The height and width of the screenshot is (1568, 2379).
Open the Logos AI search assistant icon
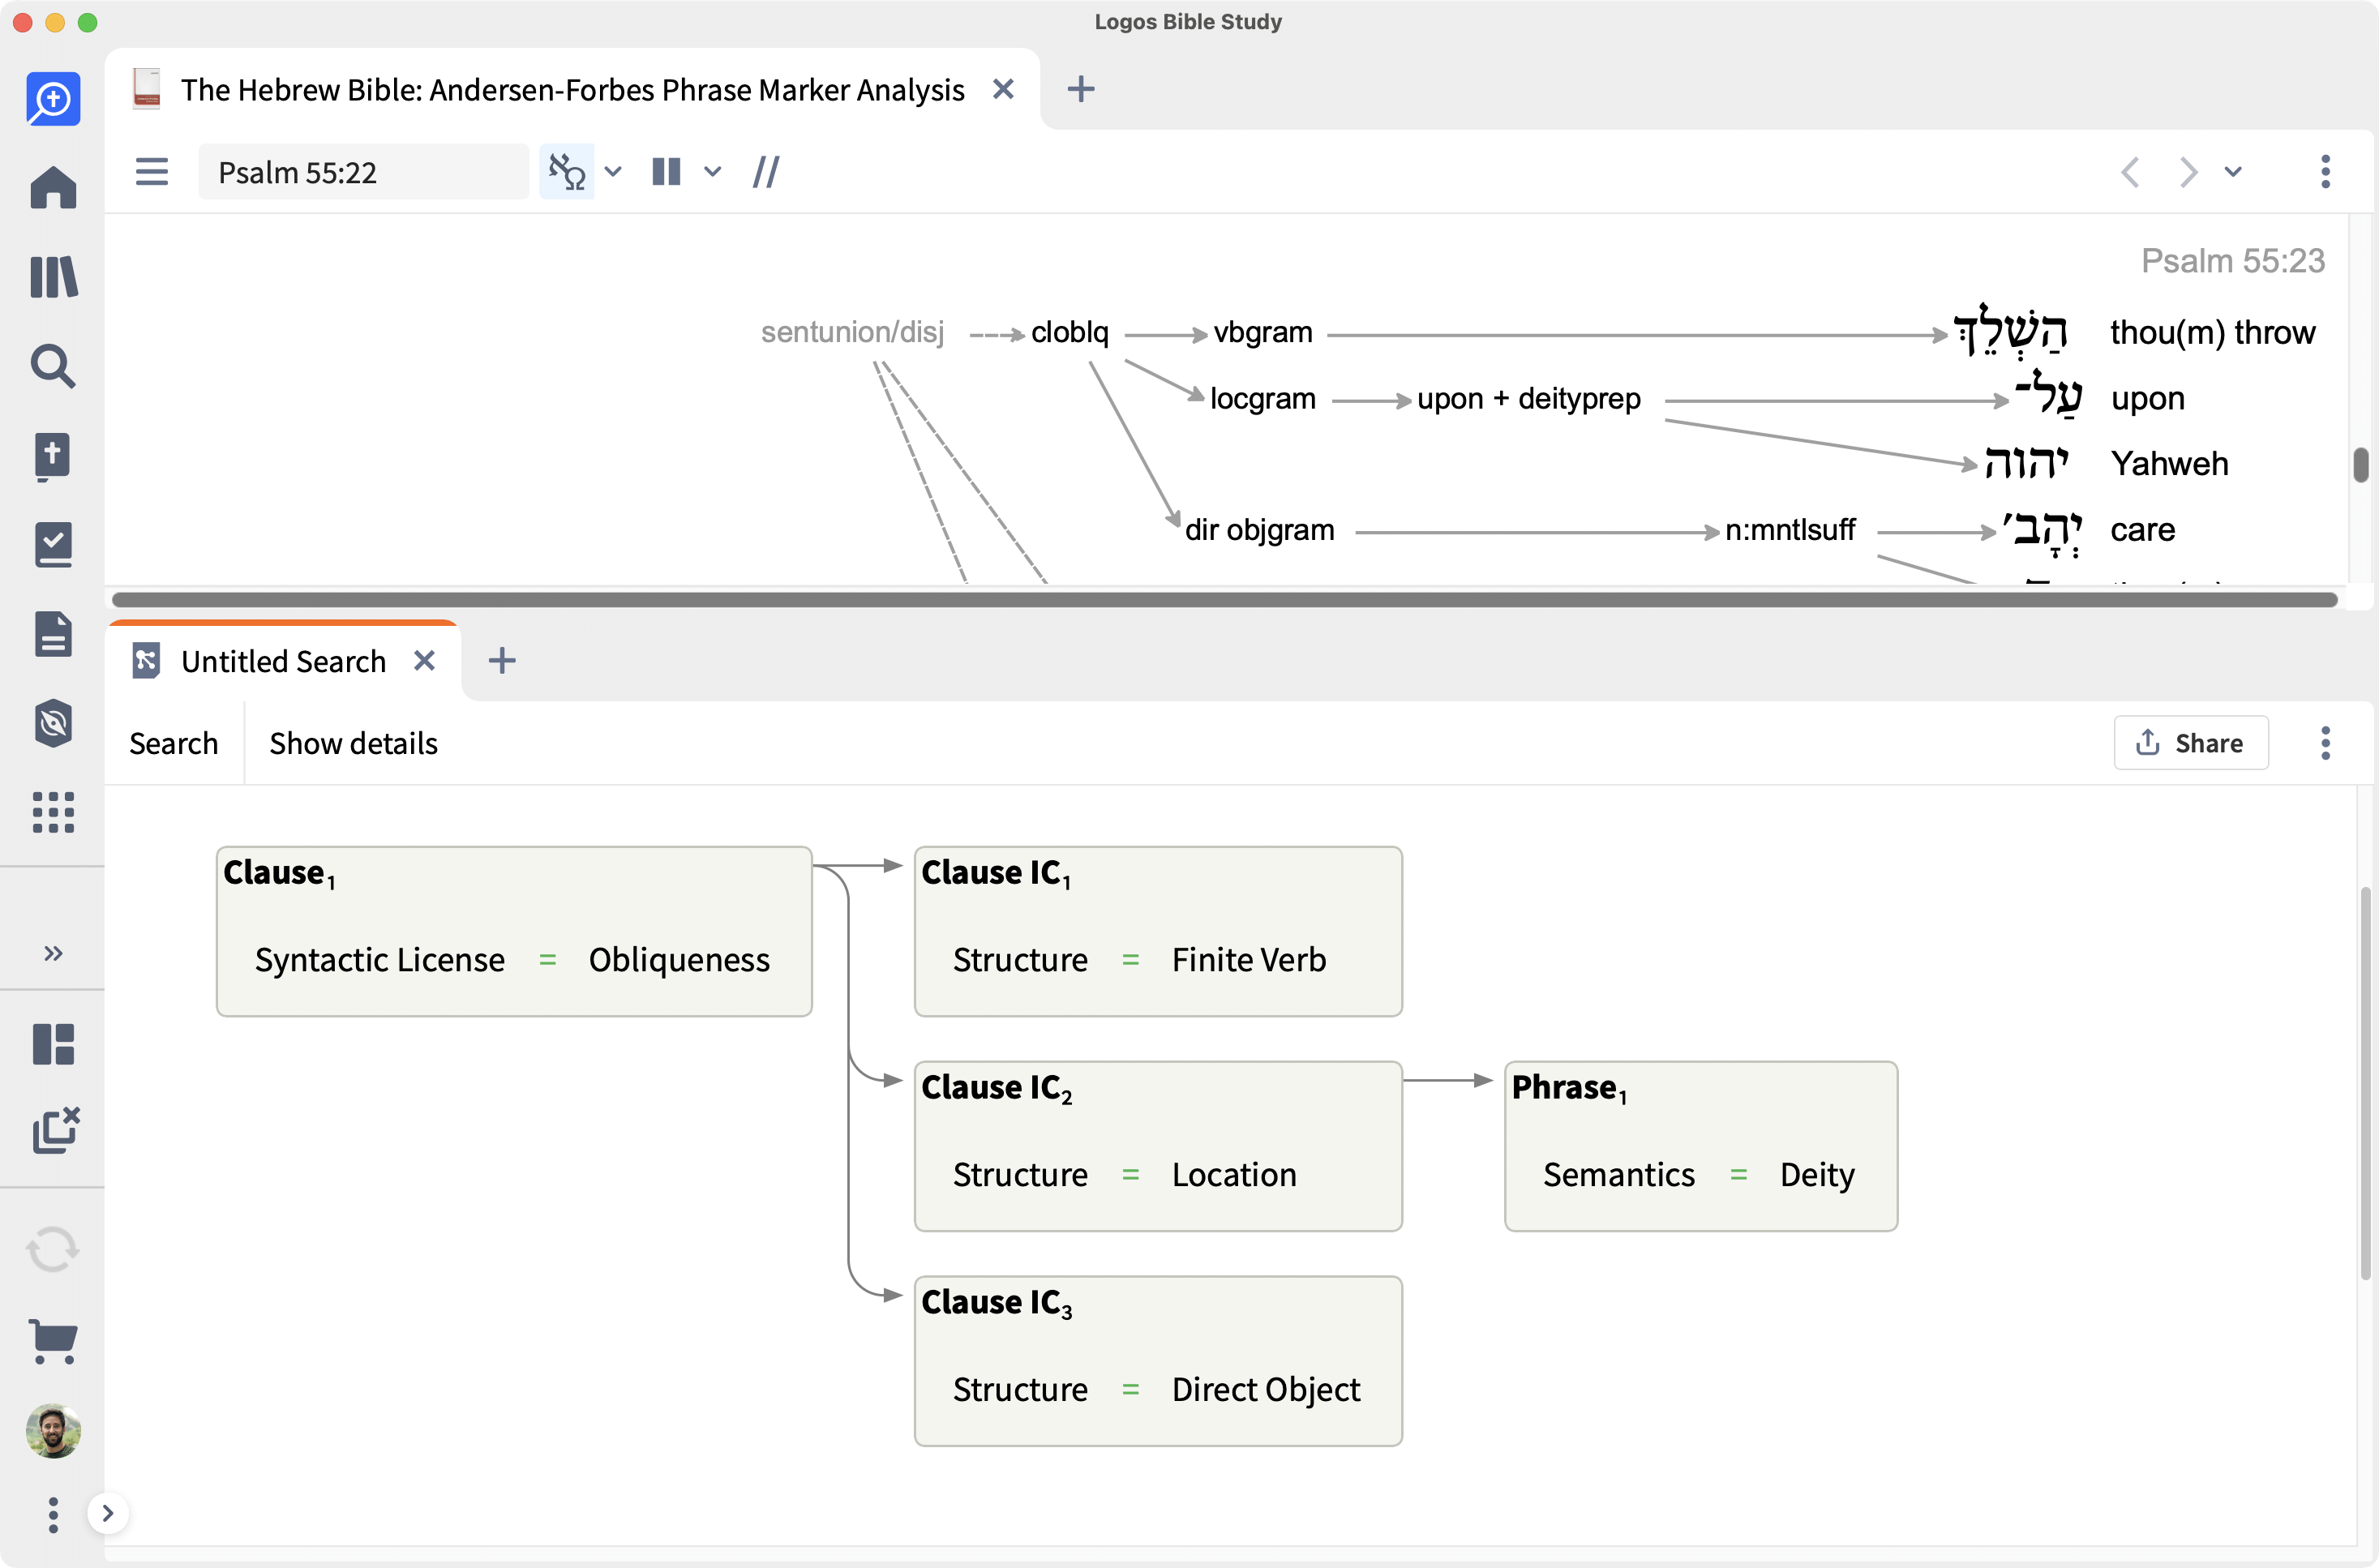[53, 99]
